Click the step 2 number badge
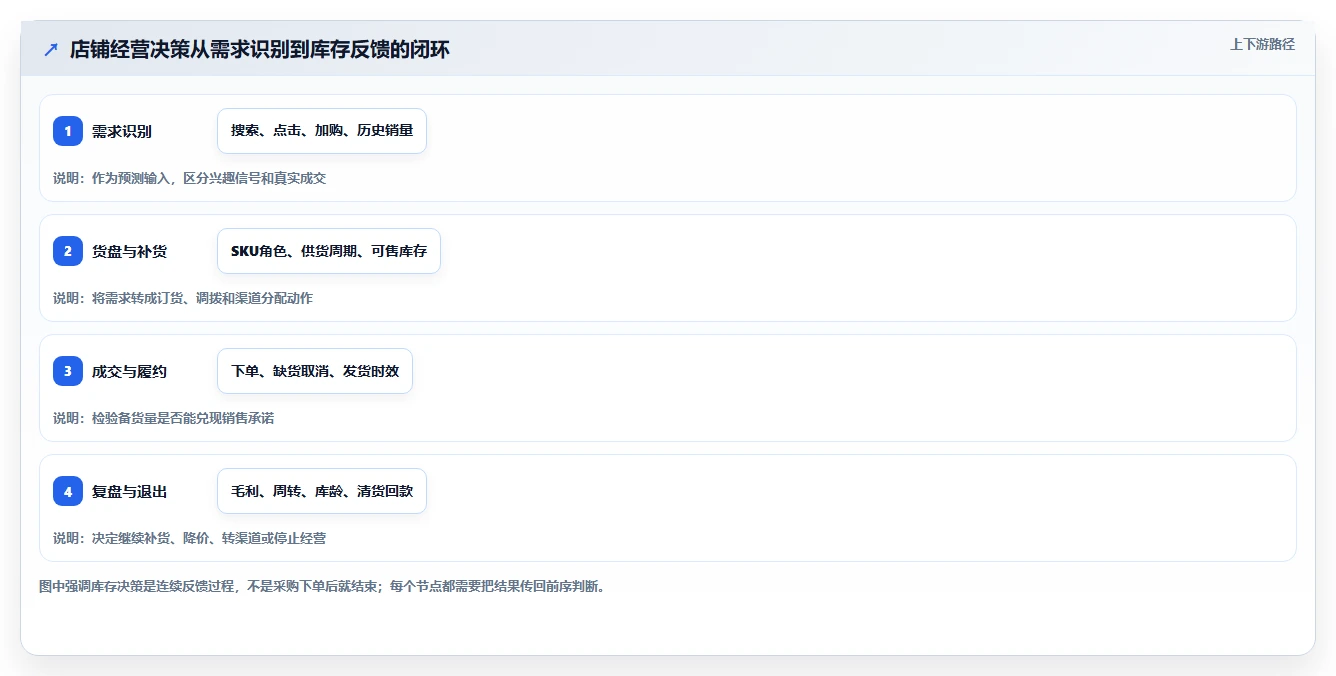Image resolution: width=1336 pixels, height=676 pixels. click(x=68, y=251)
